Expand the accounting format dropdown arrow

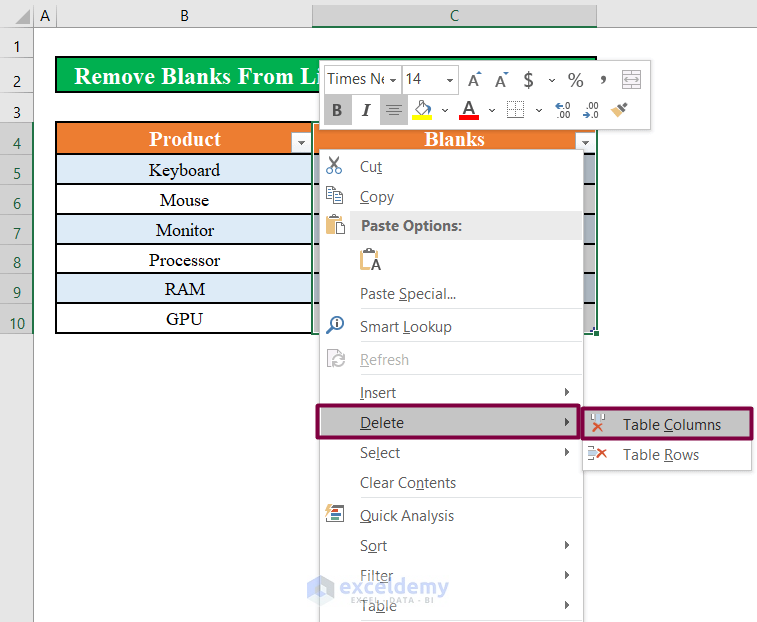[551, 80]
